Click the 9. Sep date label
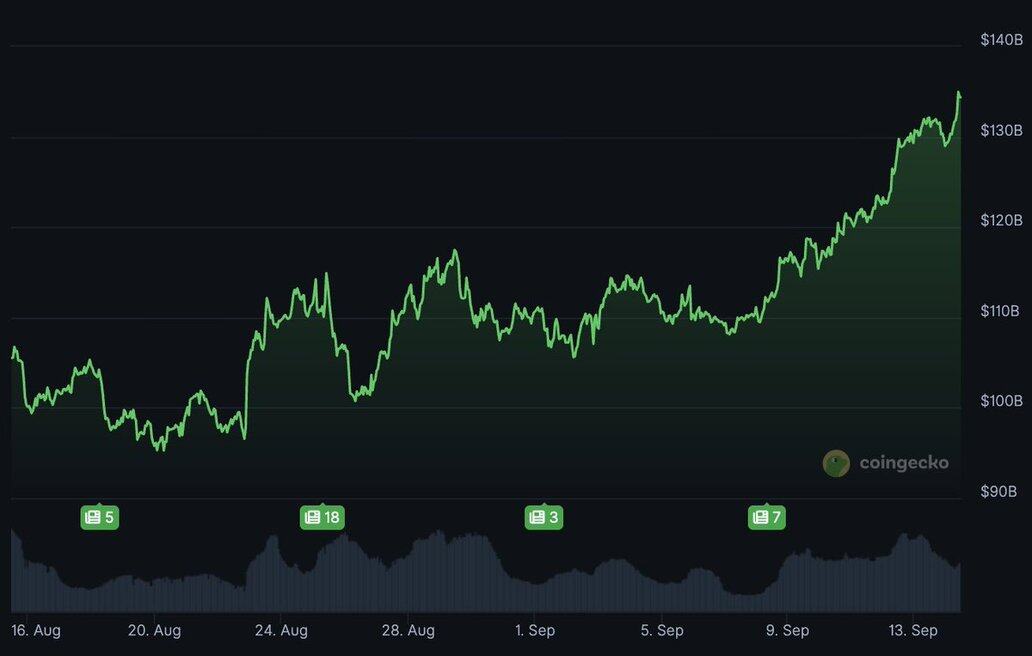Screen dimensions: 1032x656 coord(787,630)
